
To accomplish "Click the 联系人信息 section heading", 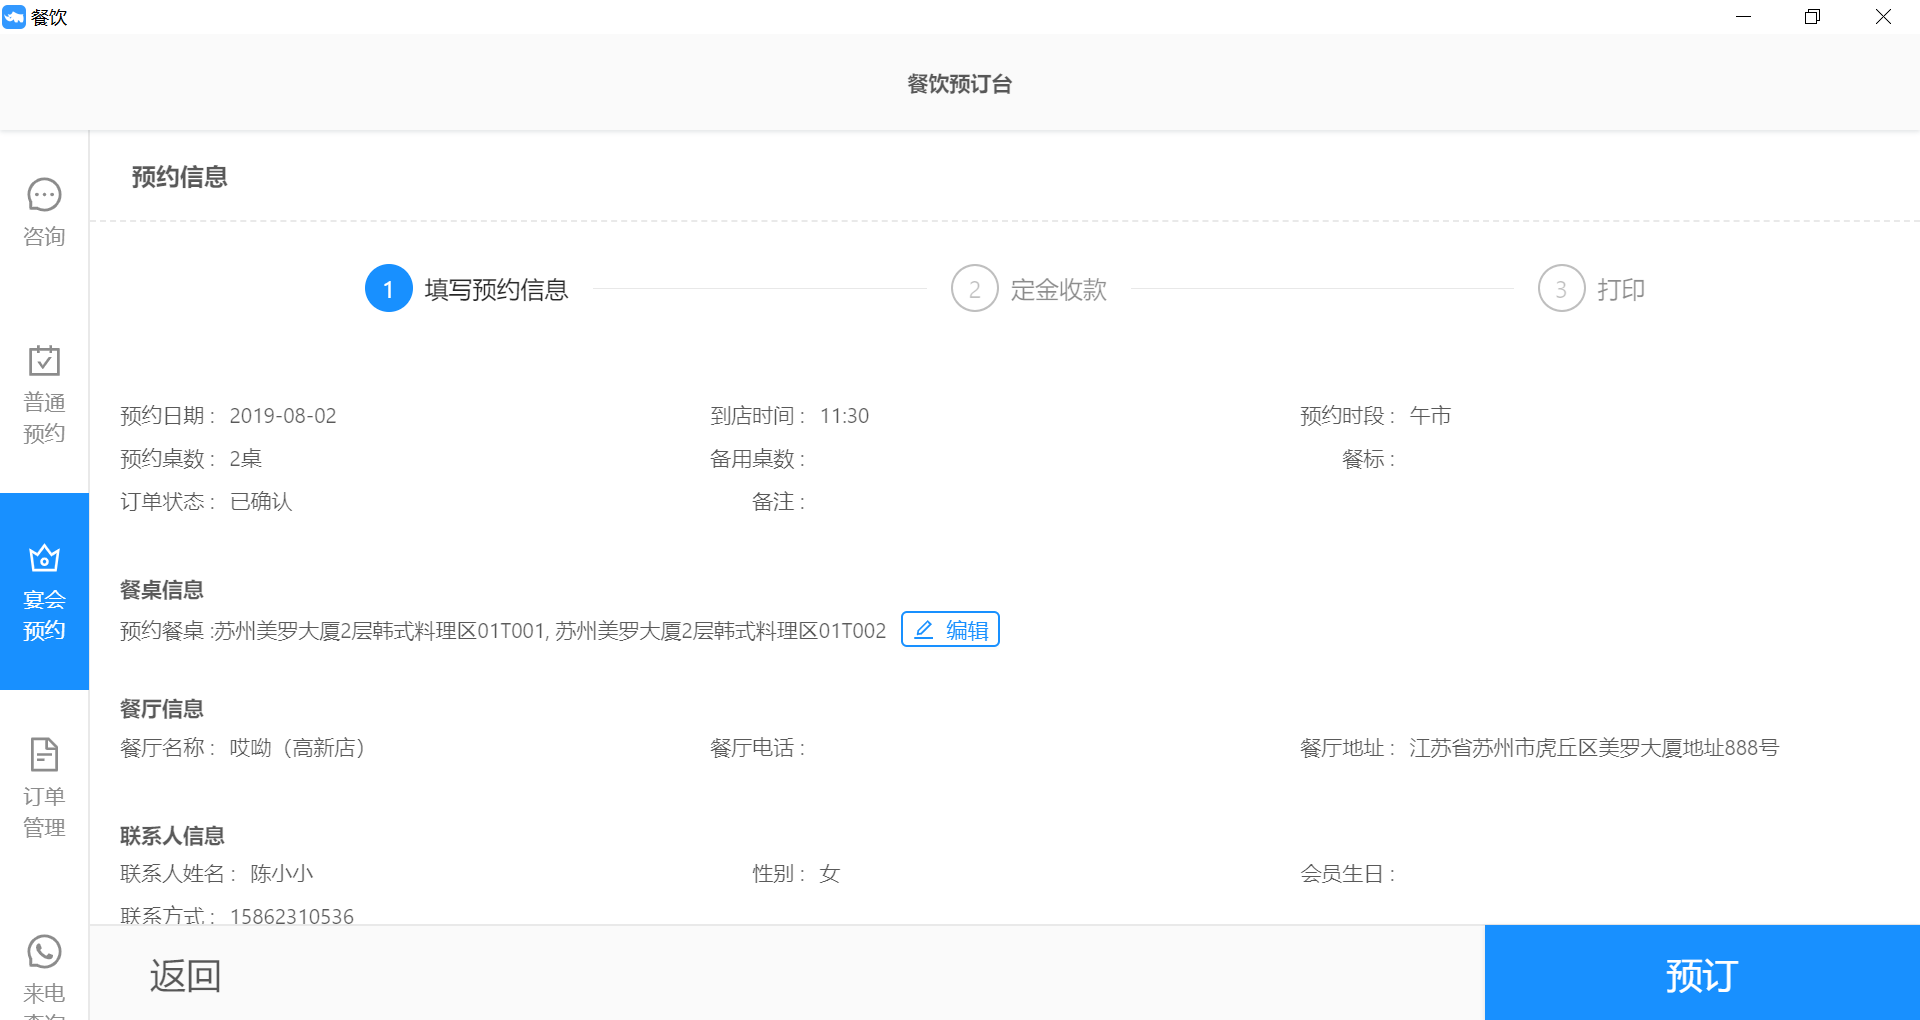I will tap(172, 836).
